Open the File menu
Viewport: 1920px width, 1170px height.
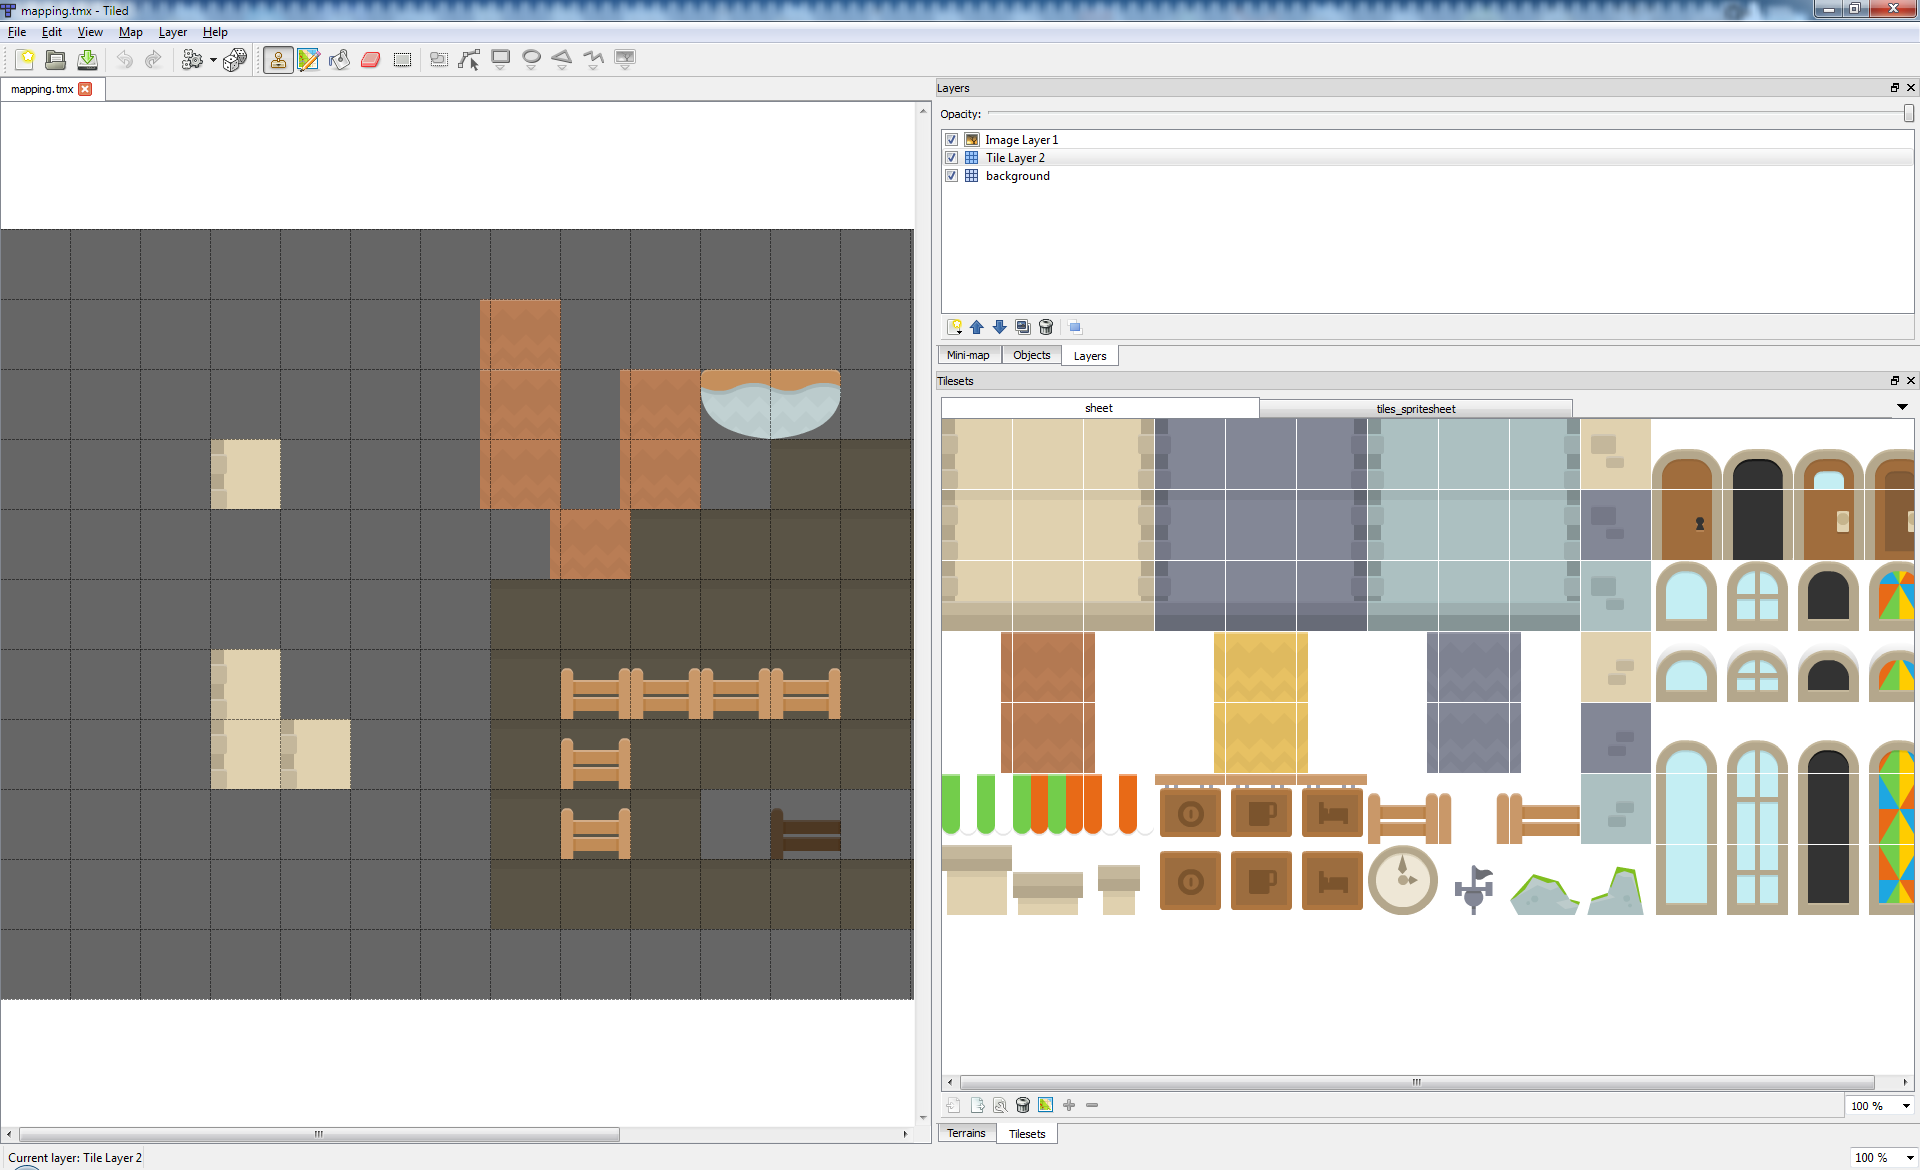[17, 32]
